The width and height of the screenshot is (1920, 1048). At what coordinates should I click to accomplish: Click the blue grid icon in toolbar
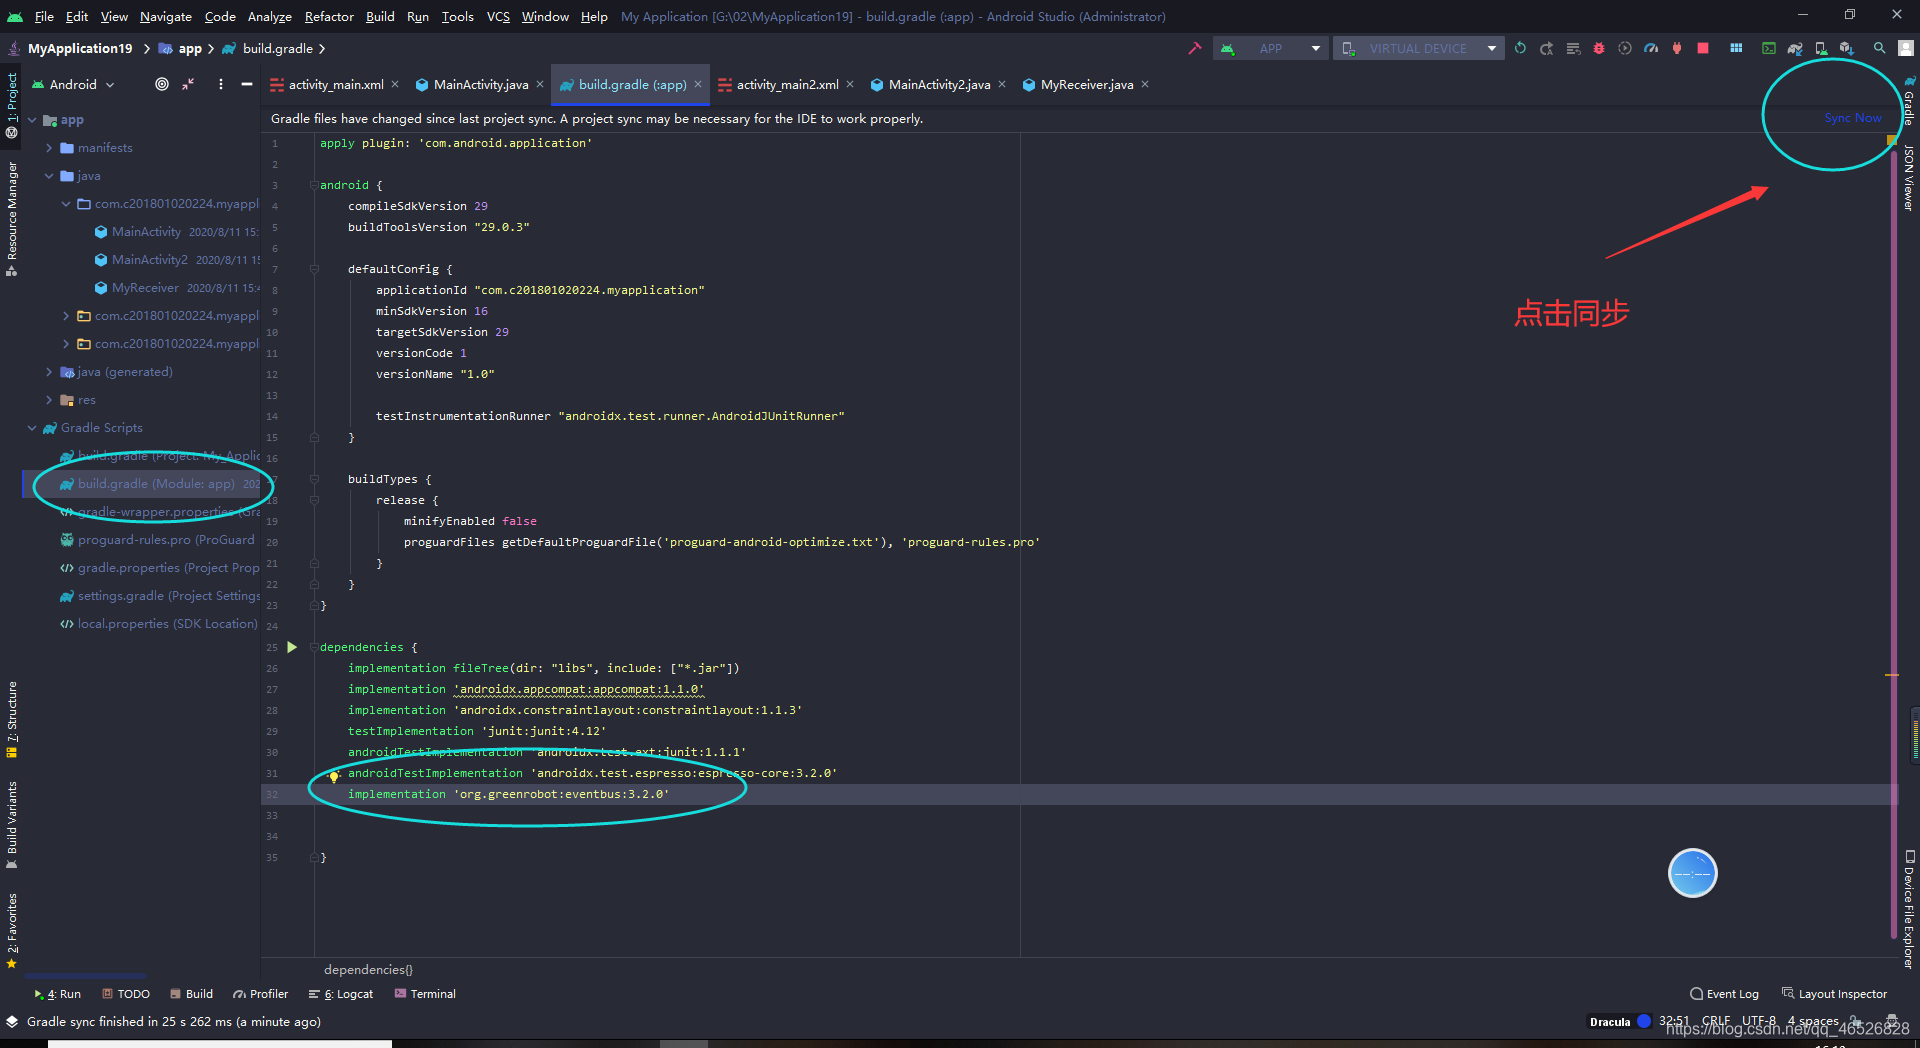(1736, 48)
